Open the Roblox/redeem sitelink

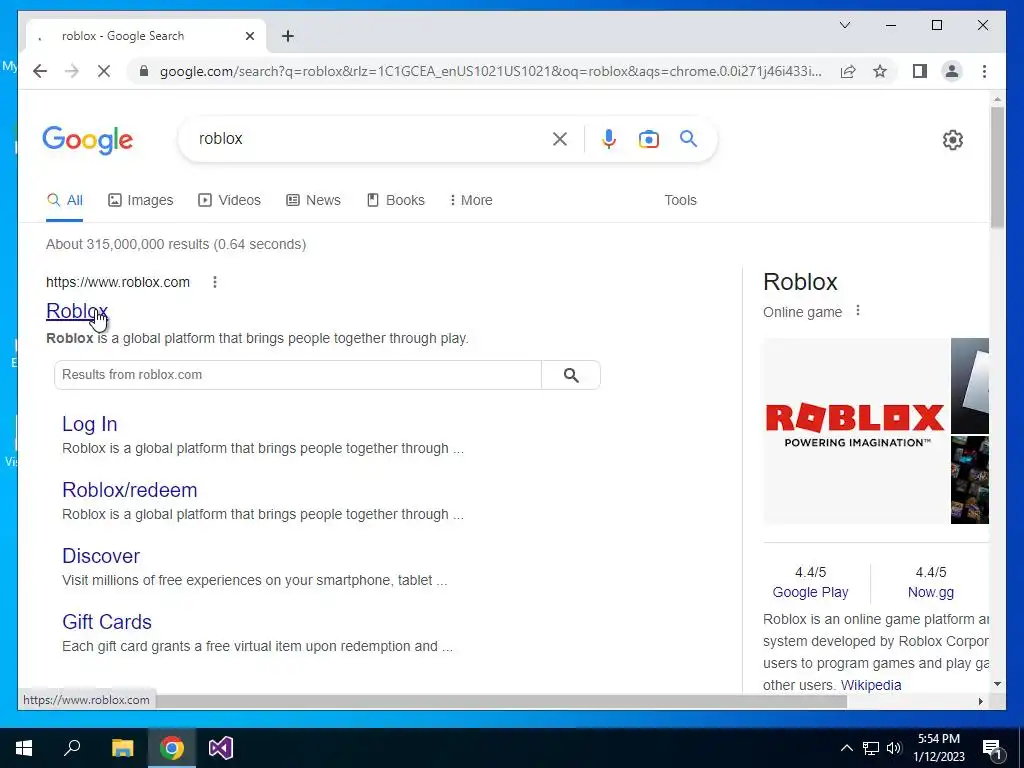click(129, 490)
